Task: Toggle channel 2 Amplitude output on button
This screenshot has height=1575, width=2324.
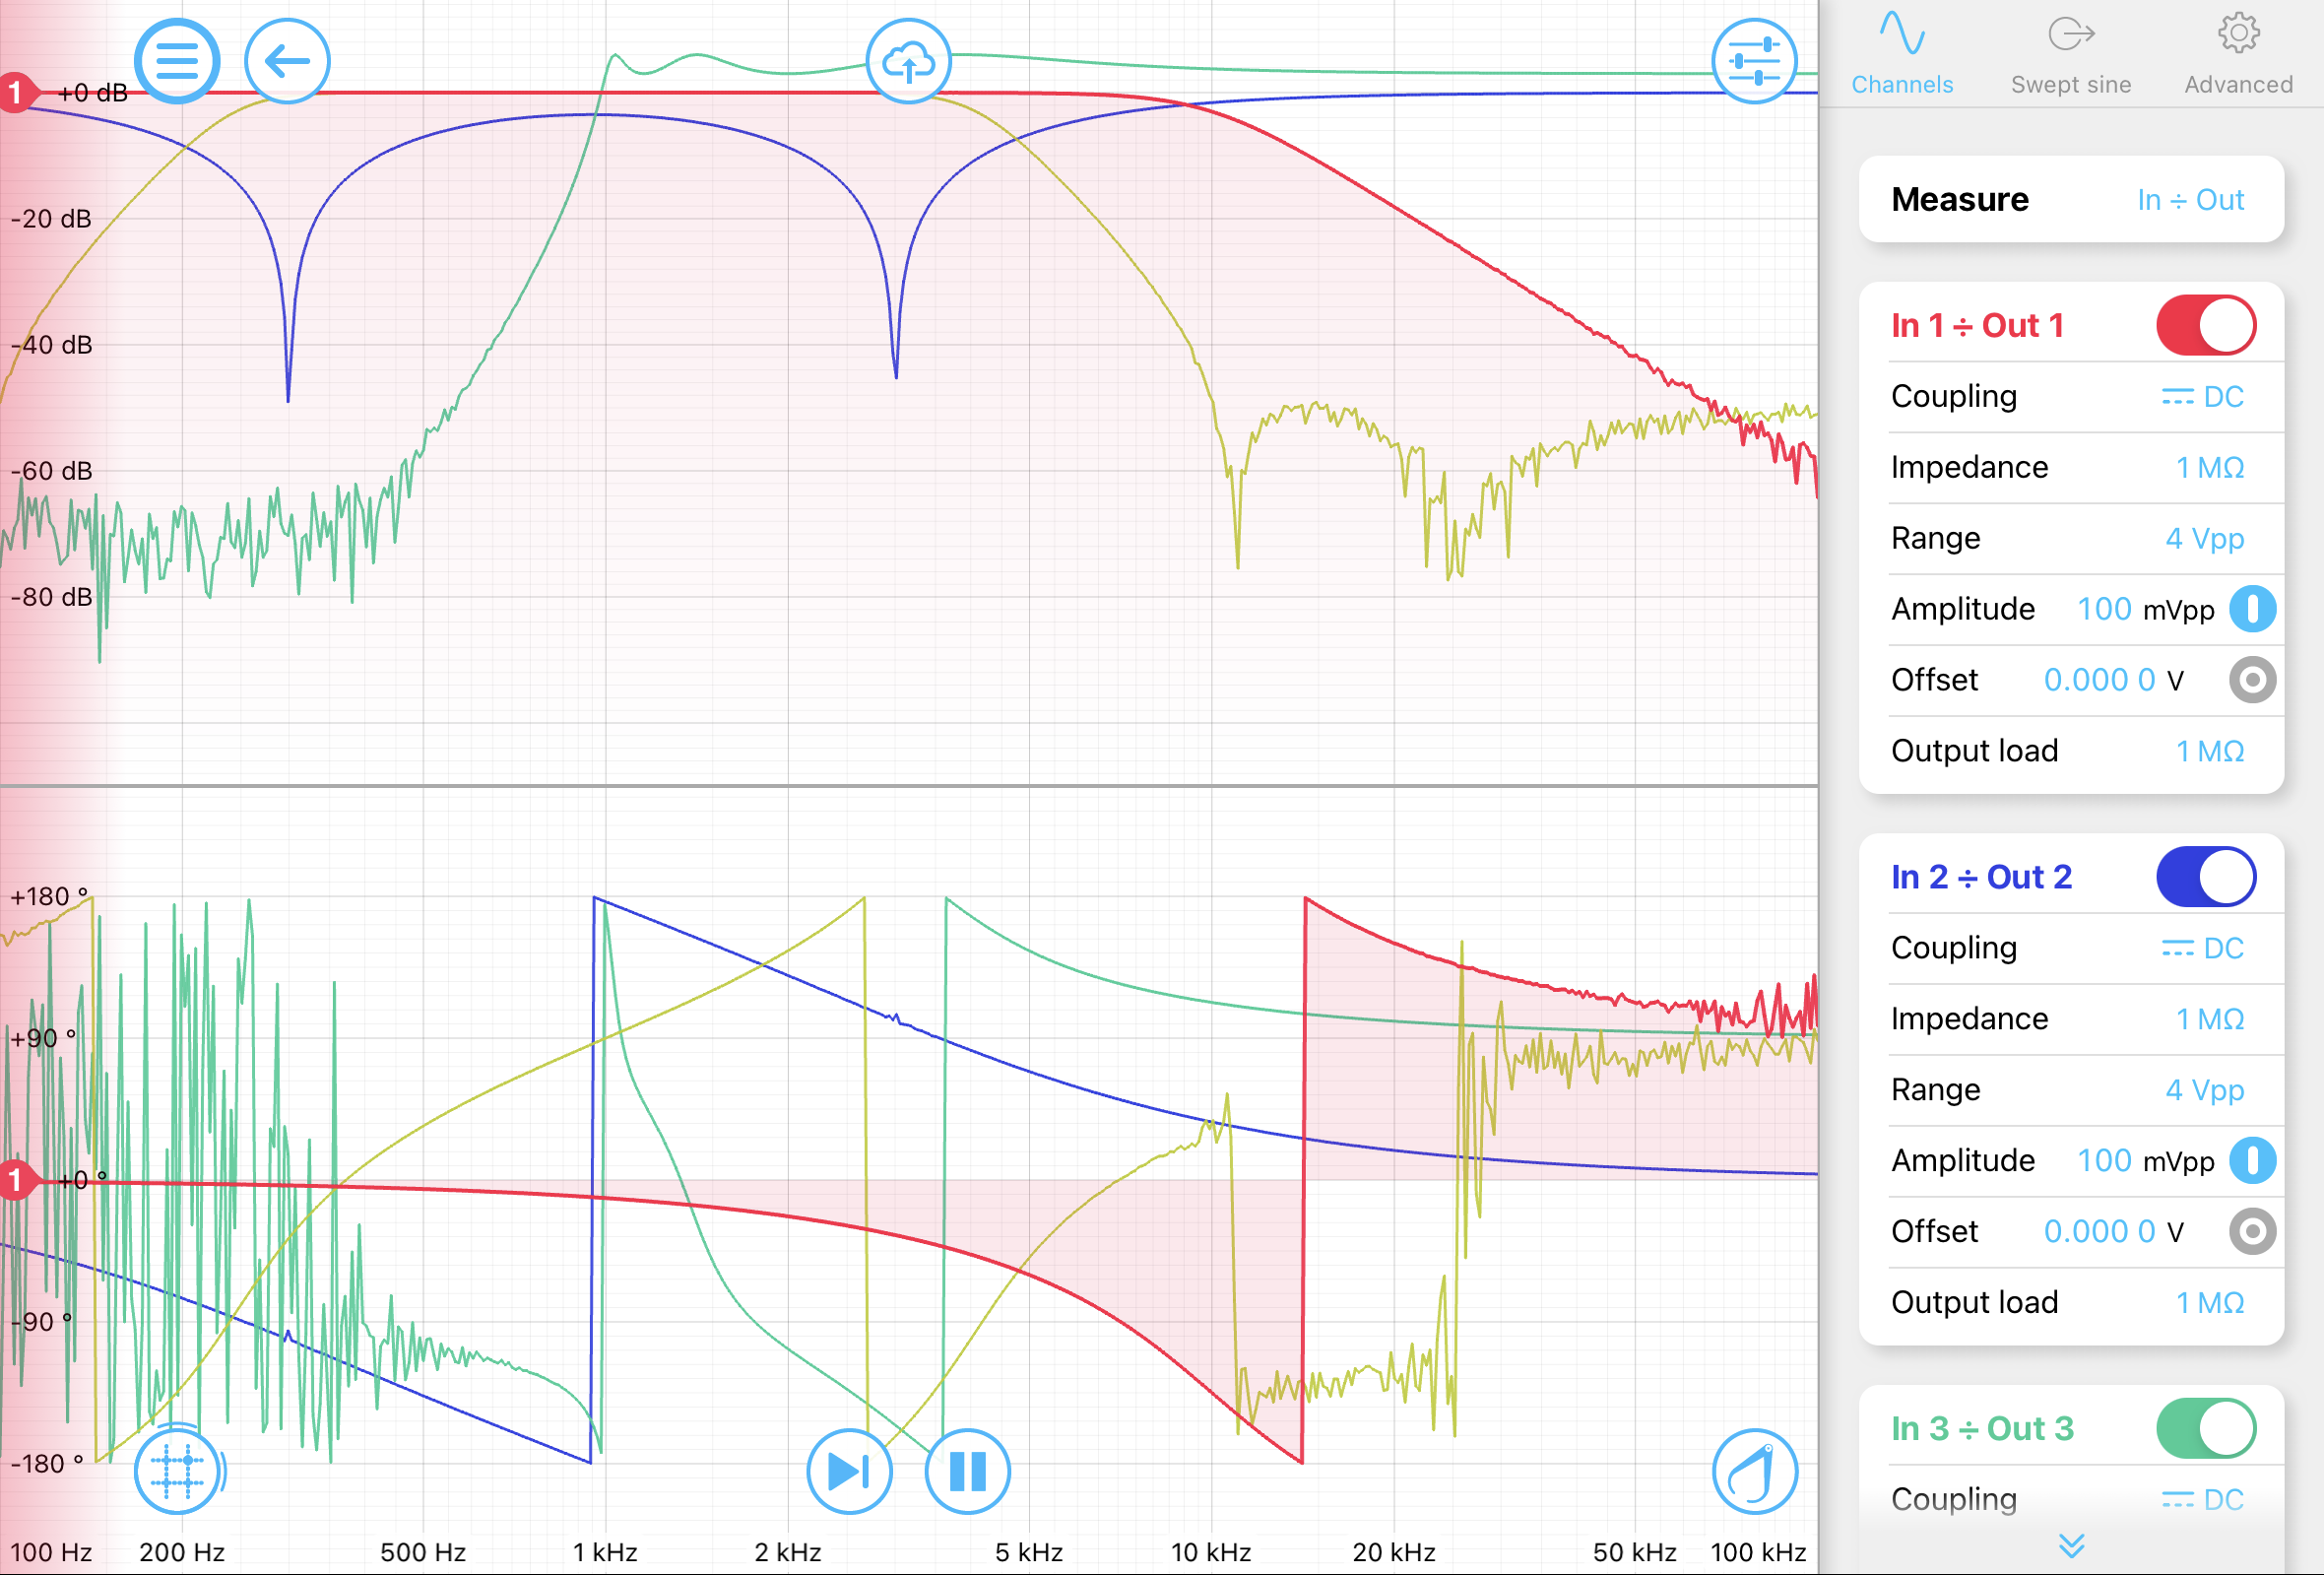Action: pyautogui.click(x=2253, y=1160)
